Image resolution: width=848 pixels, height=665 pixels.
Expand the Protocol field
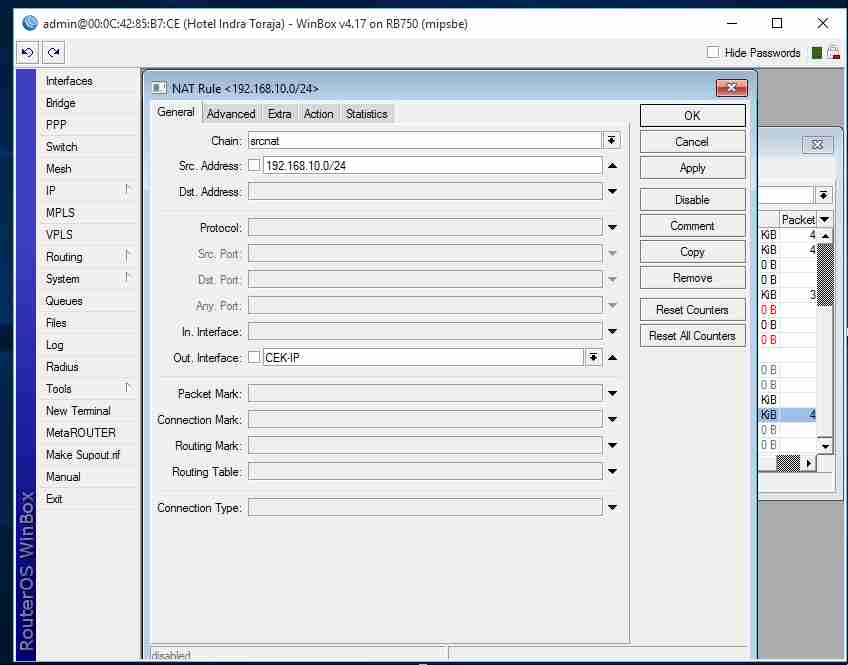(612, 228)
